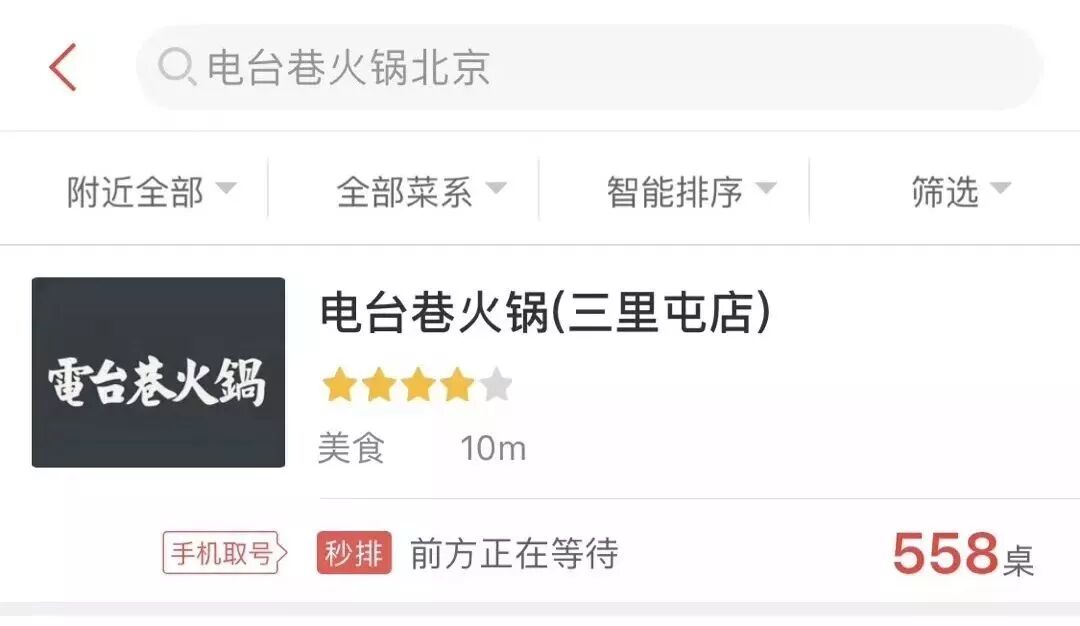Expand the 全部菜系 filter
The height and width of the screenshot is (626, 1080).
tap(421, 191)
